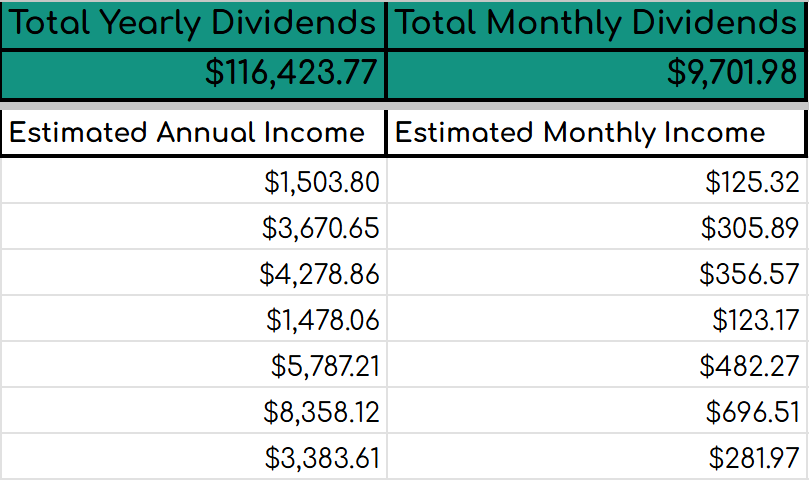Select the cell showing $123.17
Screen dimensions: 809x480
(x=597, y=318)
